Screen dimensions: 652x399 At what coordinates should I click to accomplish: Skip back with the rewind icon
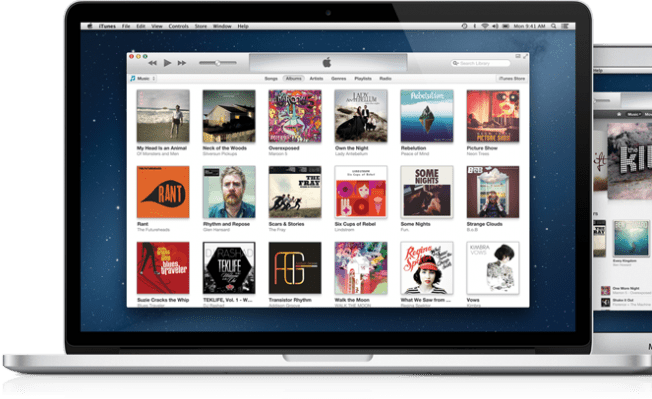153,63
